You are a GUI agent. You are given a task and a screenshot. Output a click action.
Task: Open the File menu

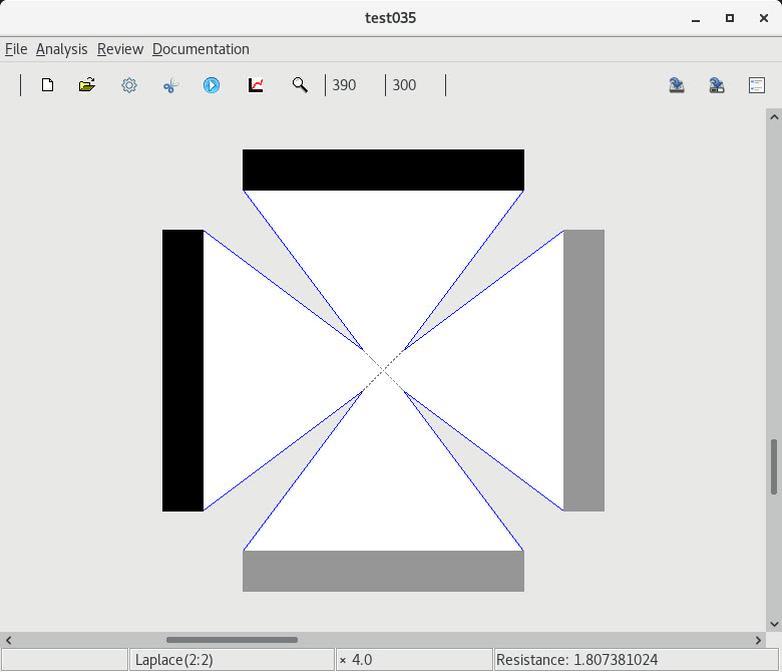coord(16,49)
